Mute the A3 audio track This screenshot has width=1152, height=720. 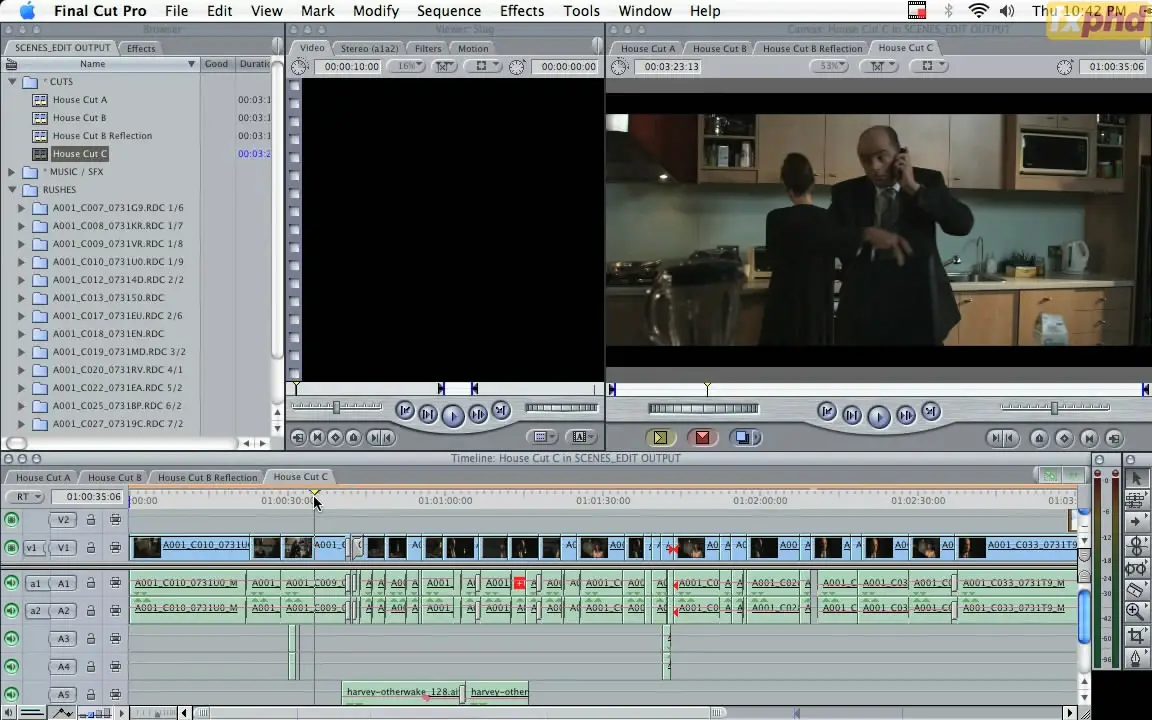11,639
